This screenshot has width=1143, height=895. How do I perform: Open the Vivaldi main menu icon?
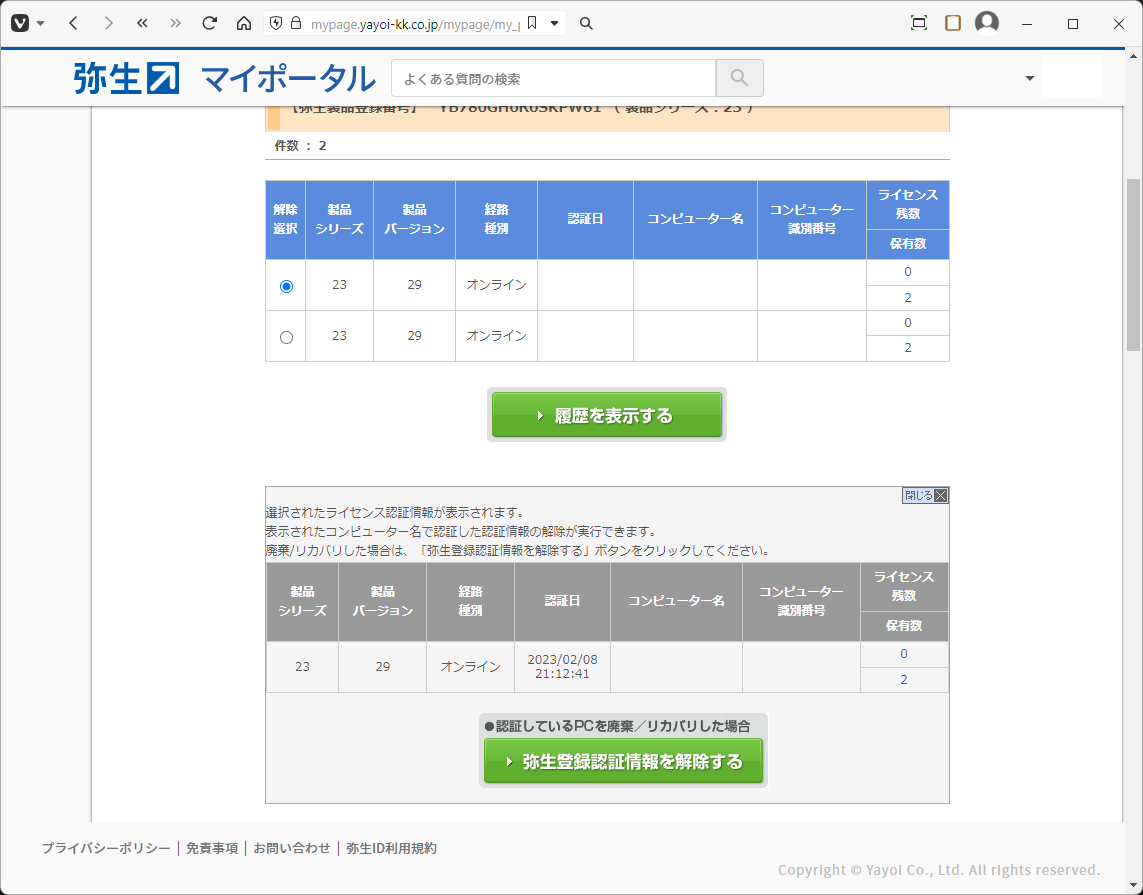(x=20, y=23)
